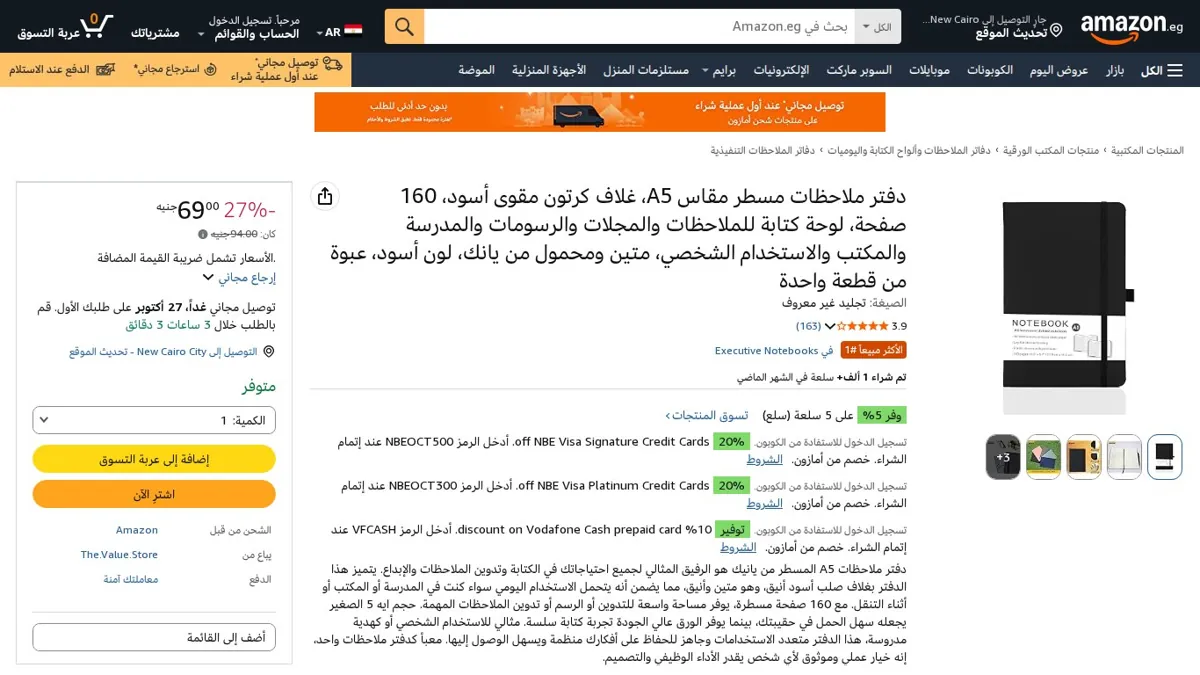Viewport: 1200px width, 675px height.
Task: Click the 'الأكثر مبيعاً #1' best seller badge
Action: coord(874,350)
